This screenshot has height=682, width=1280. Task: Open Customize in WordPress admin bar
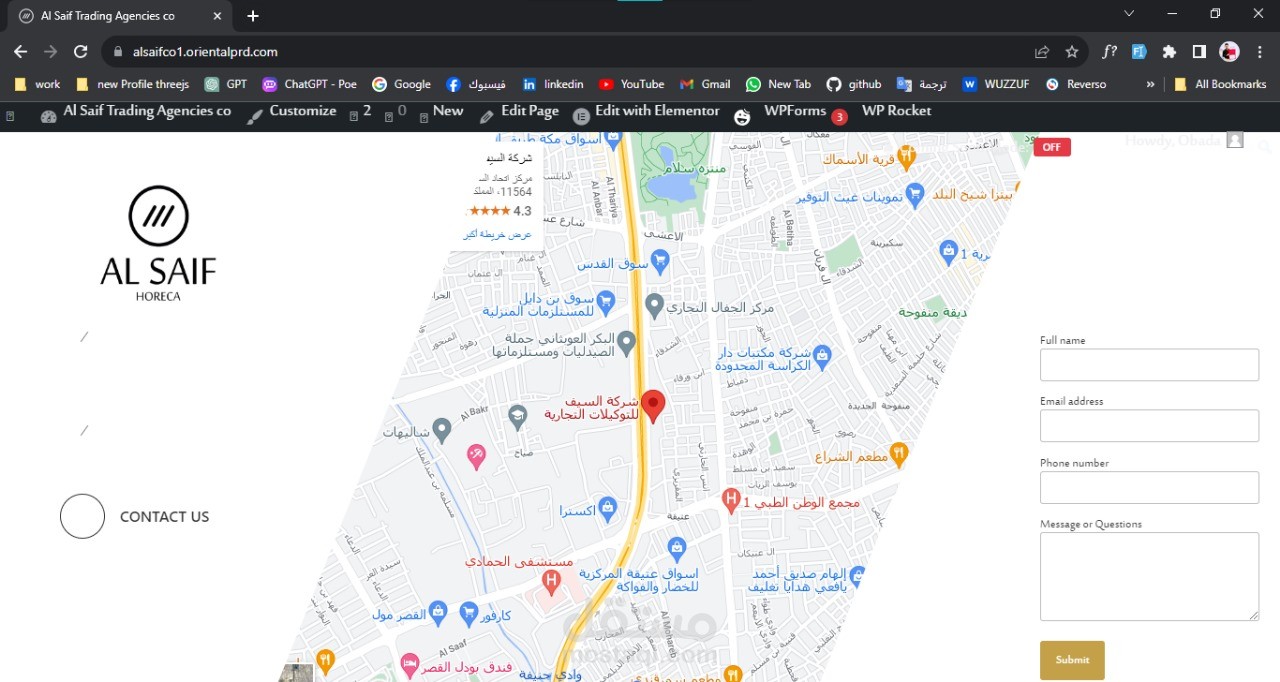click(x=292, y=112)
